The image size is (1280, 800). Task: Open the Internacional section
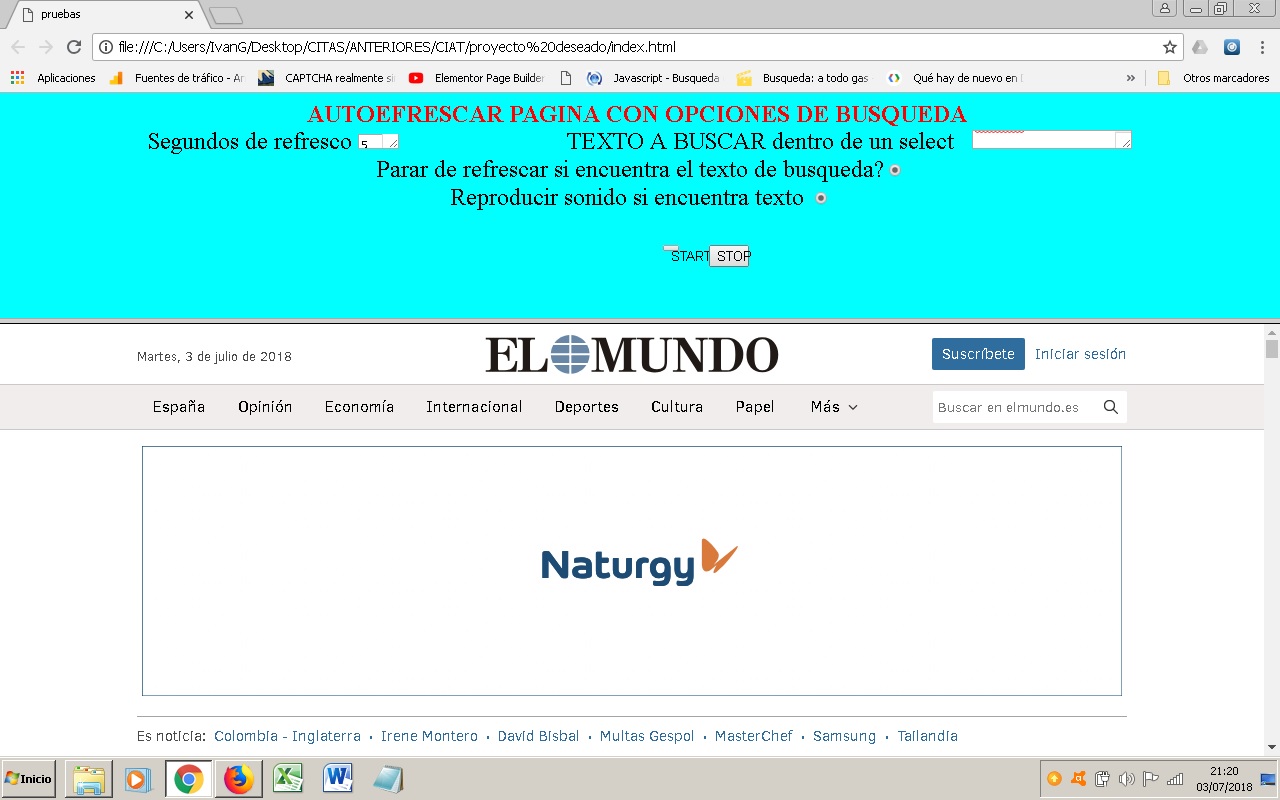(x=474, y=407)
